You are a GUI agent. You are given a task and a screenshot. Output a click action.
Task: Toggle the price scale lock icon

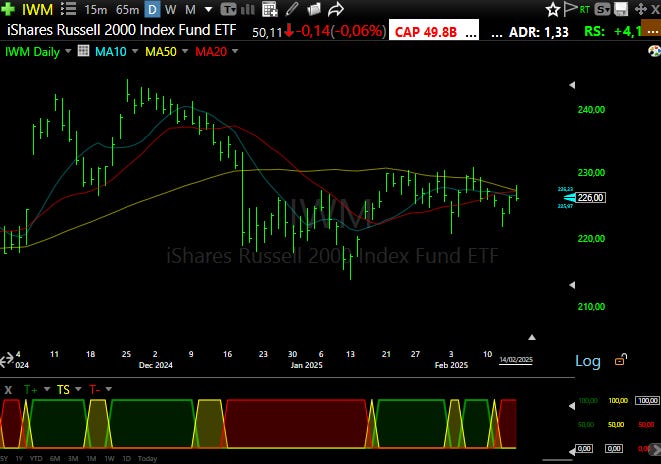coord(621,359)
